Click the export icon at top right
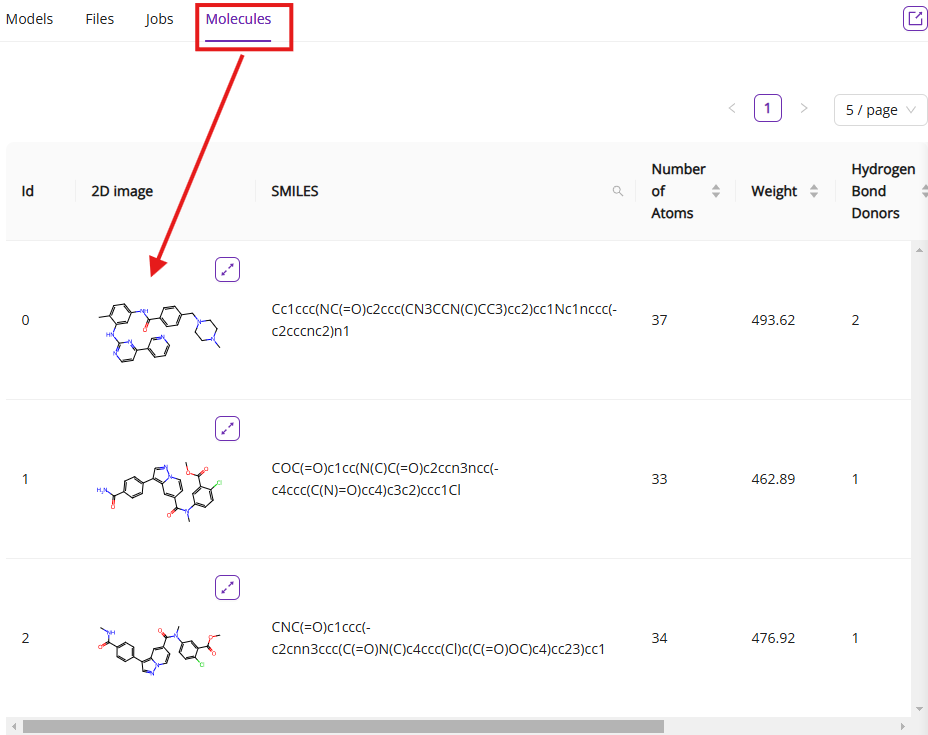928x735 pixels. point(914,18)
